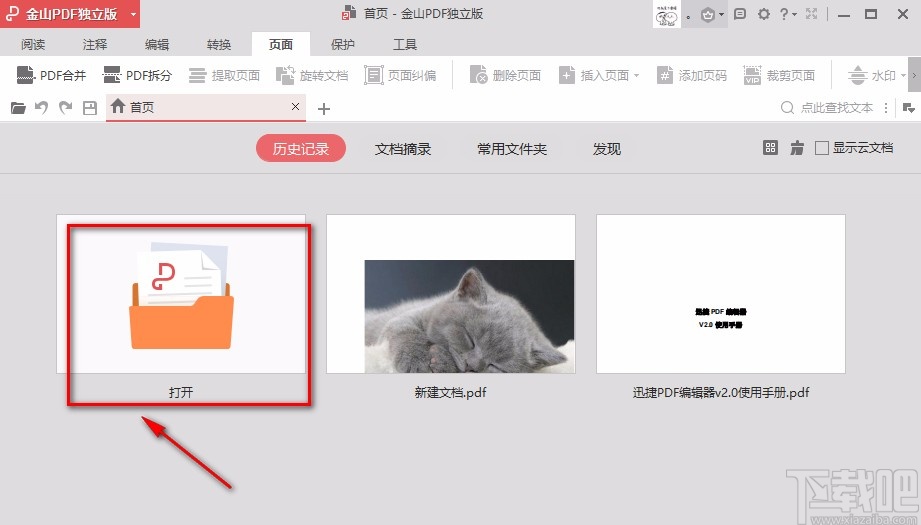Select 提取页面 extract pages tool

(x=224, y=75)
